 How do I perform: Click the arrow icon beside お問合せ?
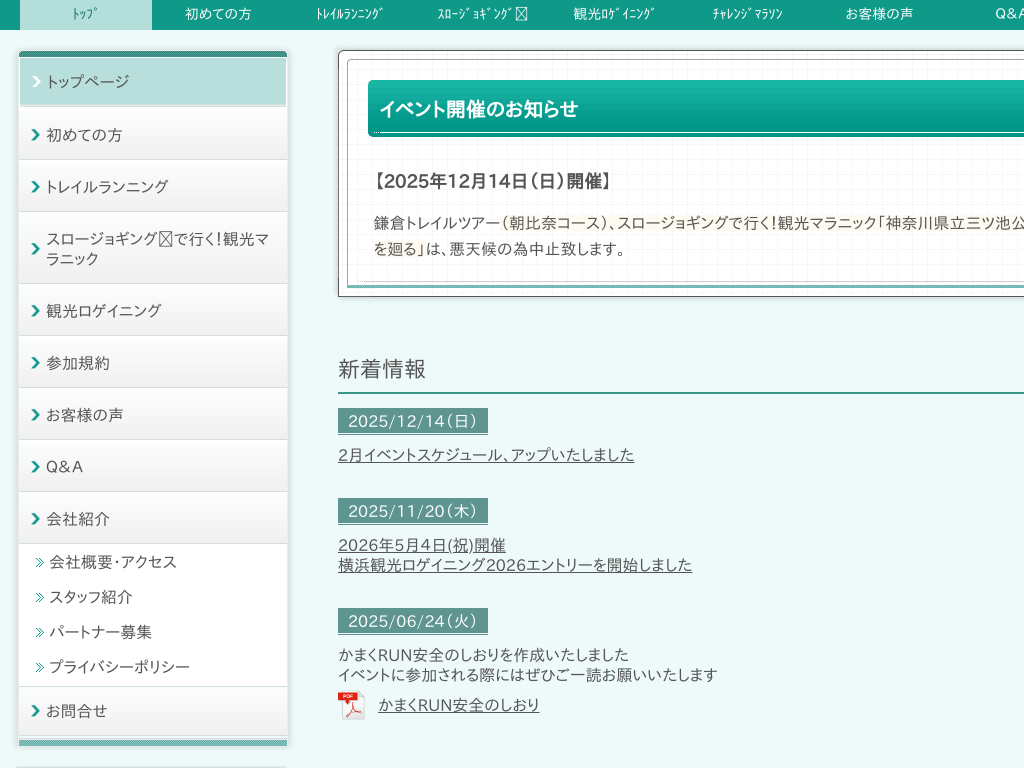click(x=36, y=711)
